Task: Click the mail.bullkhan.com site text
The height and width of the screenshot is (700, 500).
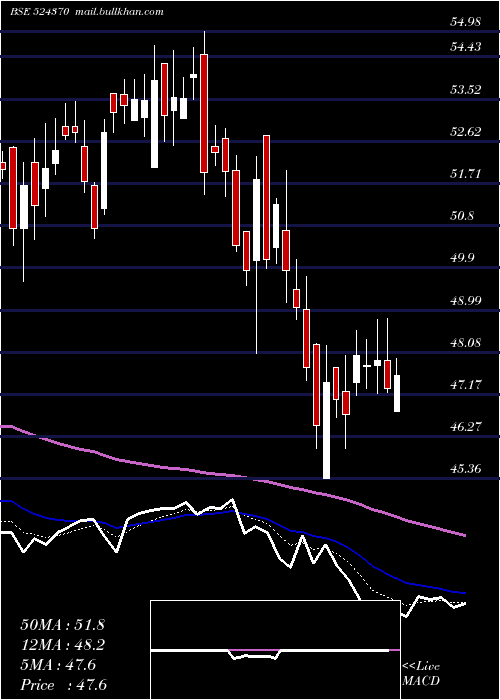Action: point(118,12)
